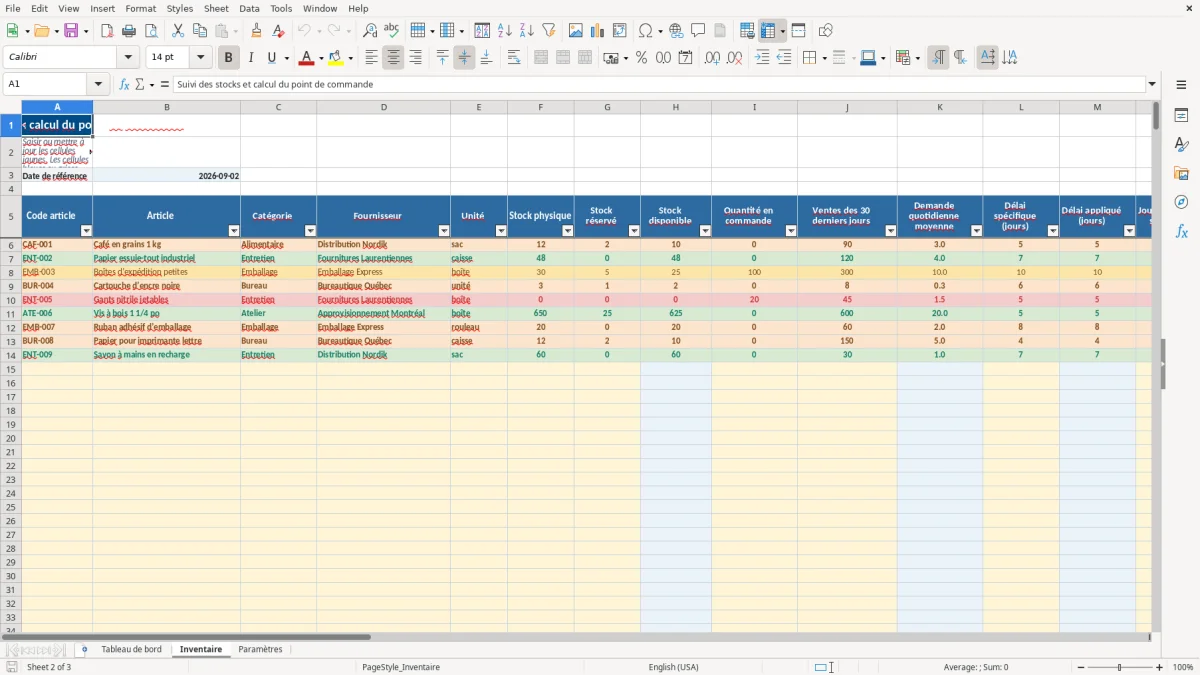Open the Sheet menu
The image size is (1200, 675).
[216, 8]
